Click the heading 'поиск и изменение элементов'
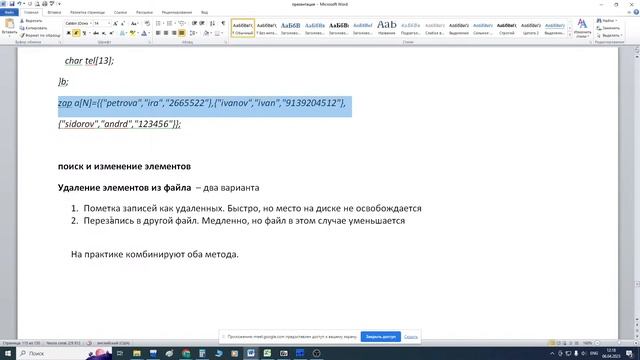The width and height of the screenshot is (640, 360). pos(124,166)
